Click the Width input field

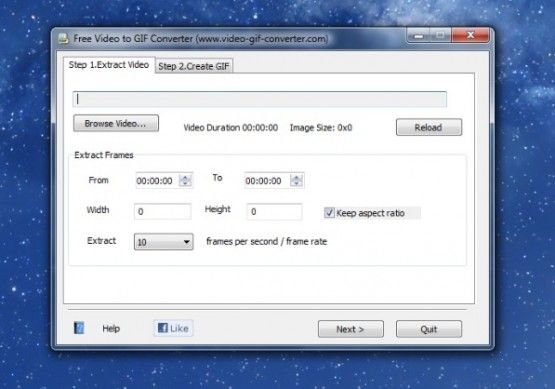point(162,212)
